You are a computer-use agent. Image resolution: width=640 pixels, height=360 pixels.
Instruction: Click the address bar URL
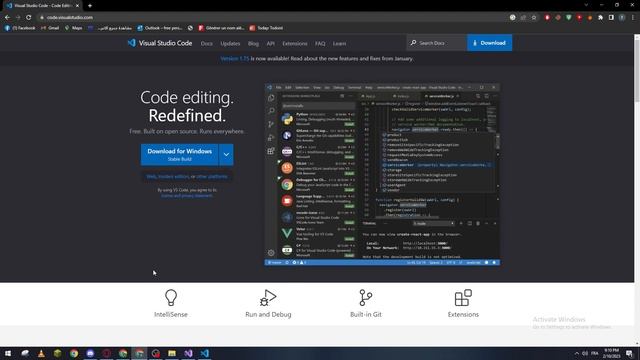(x=69, y=18)
